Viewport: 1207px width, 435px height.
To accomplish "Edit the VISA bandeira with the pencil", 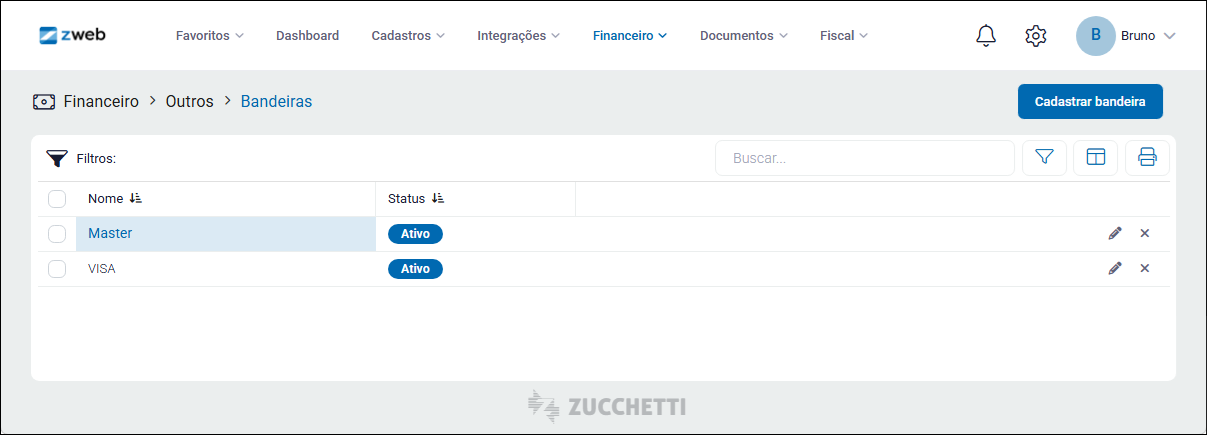I will 1115,268.
